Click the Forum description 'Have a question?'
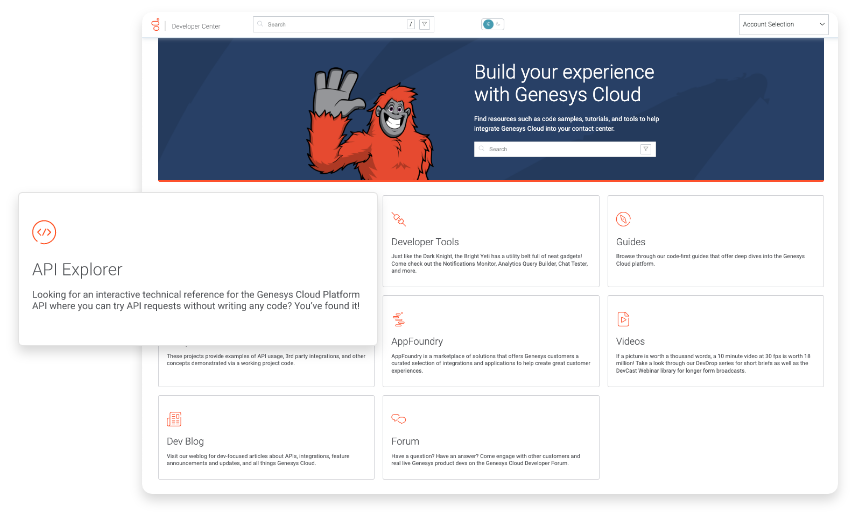 click(x=485, y=460)
